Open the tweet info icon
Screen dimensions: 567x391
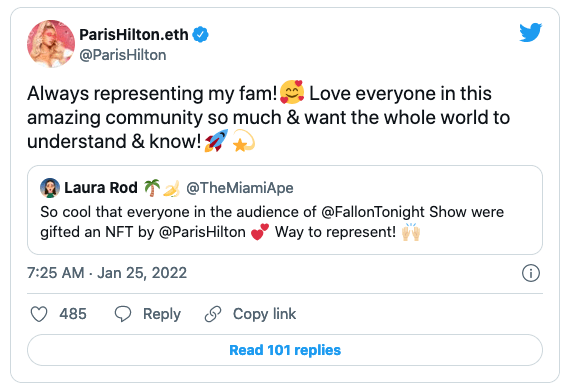[530, 273]
